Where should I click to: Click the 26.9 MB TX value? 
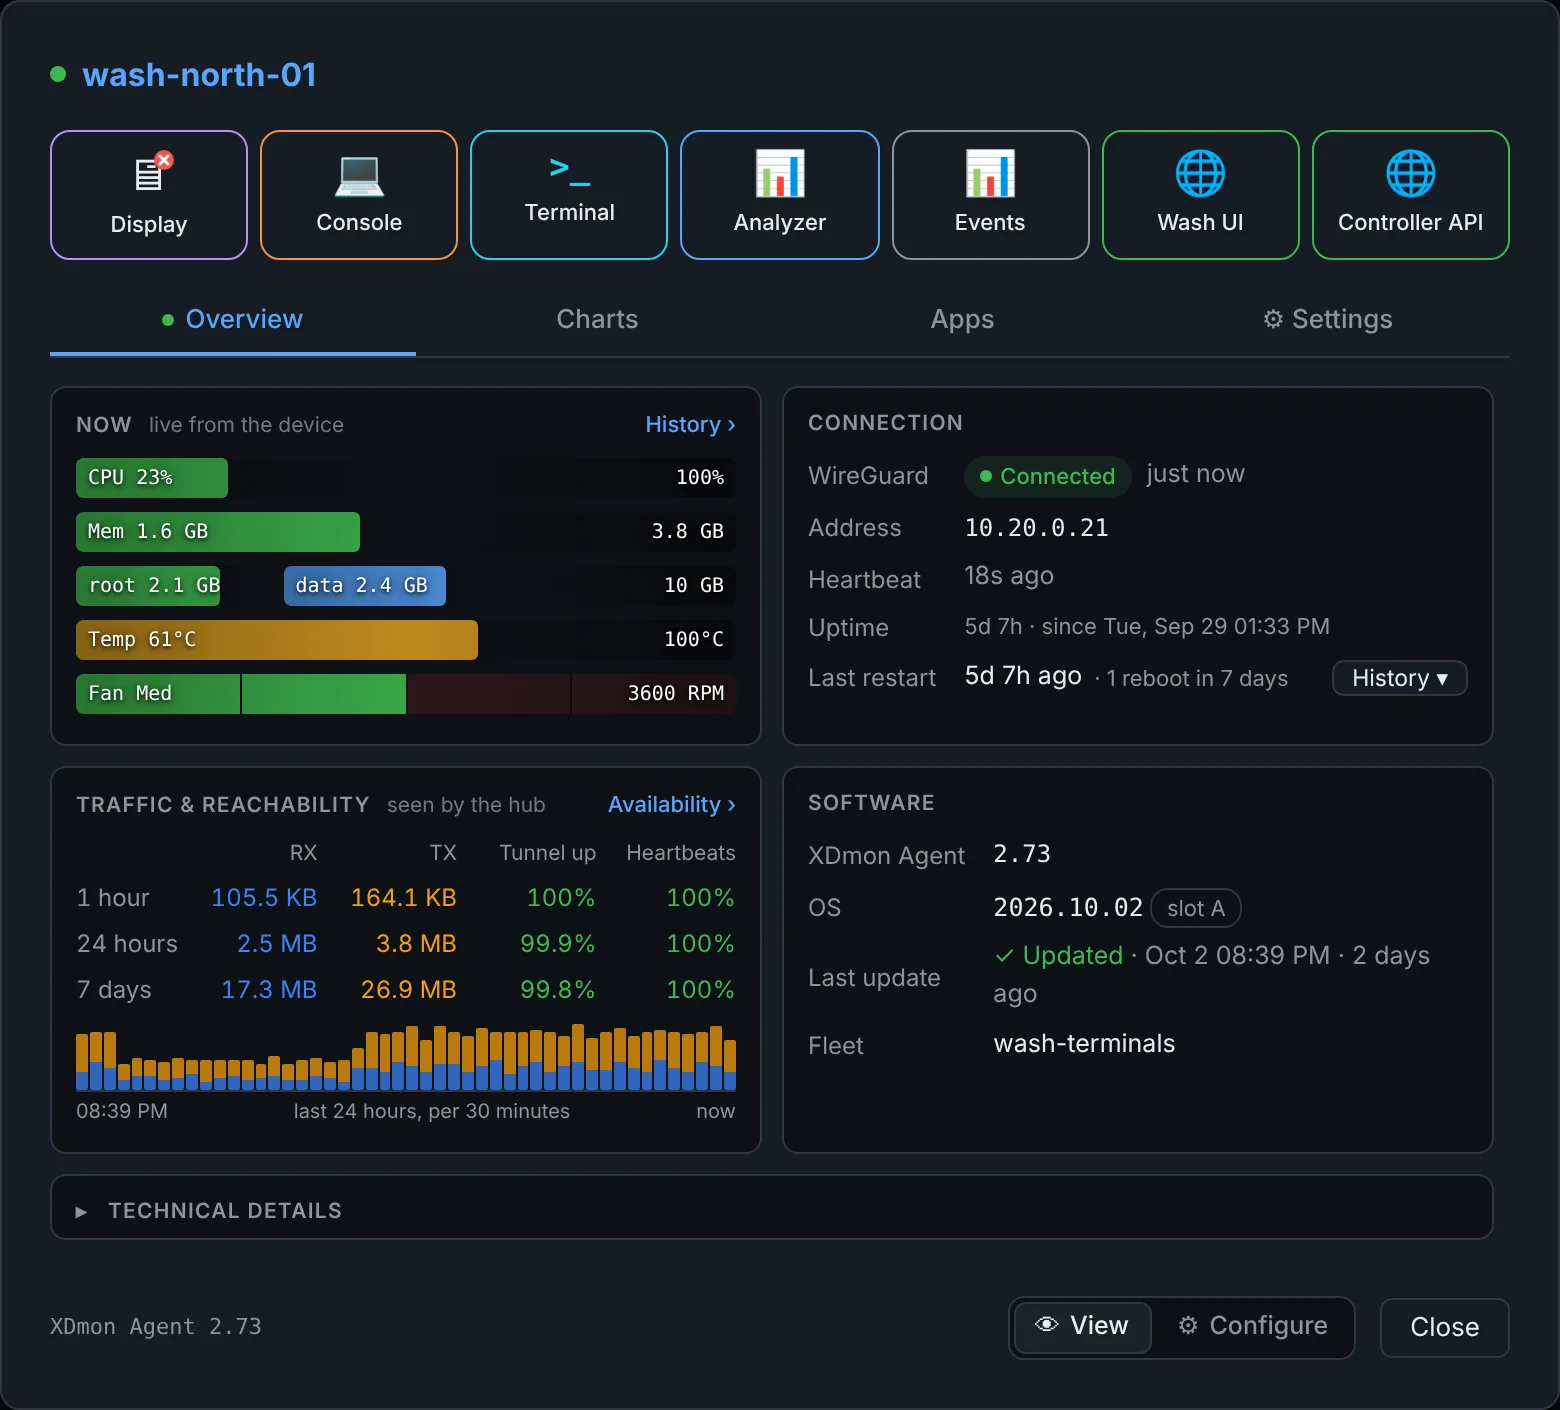coord(408,990)
